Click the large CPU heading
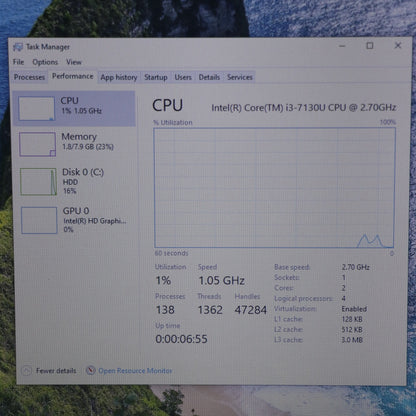The image size is (416, 416). pos(168,105)
